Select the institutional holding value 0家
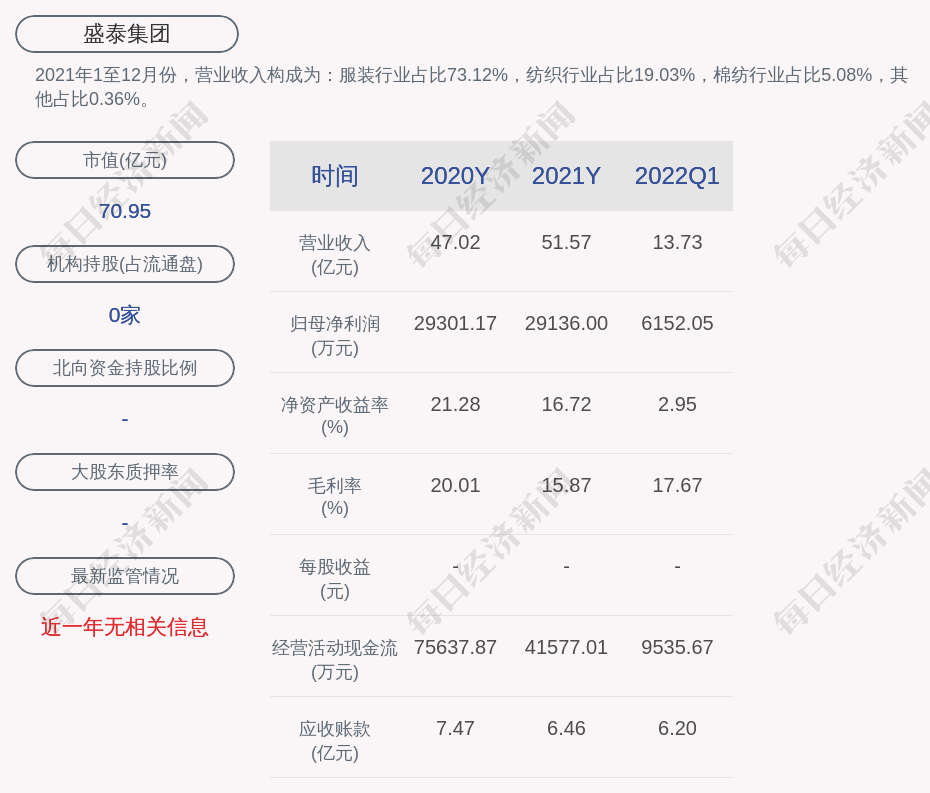This screenshot has height=793, width=930. click(125, 315)
